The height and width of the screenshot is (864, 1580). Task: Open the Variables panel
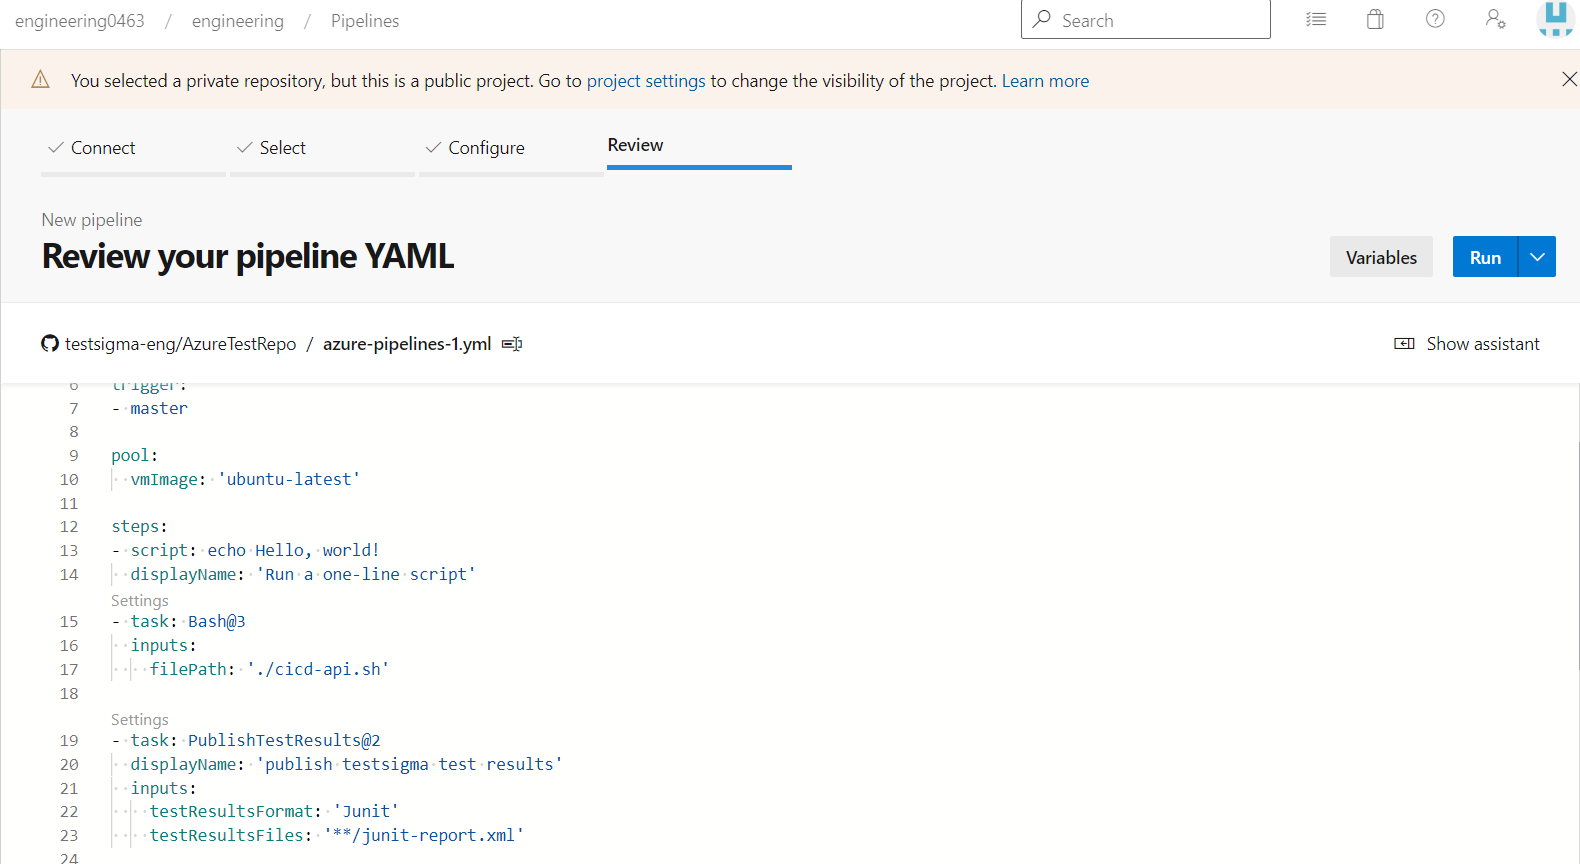pos(1381,257)
